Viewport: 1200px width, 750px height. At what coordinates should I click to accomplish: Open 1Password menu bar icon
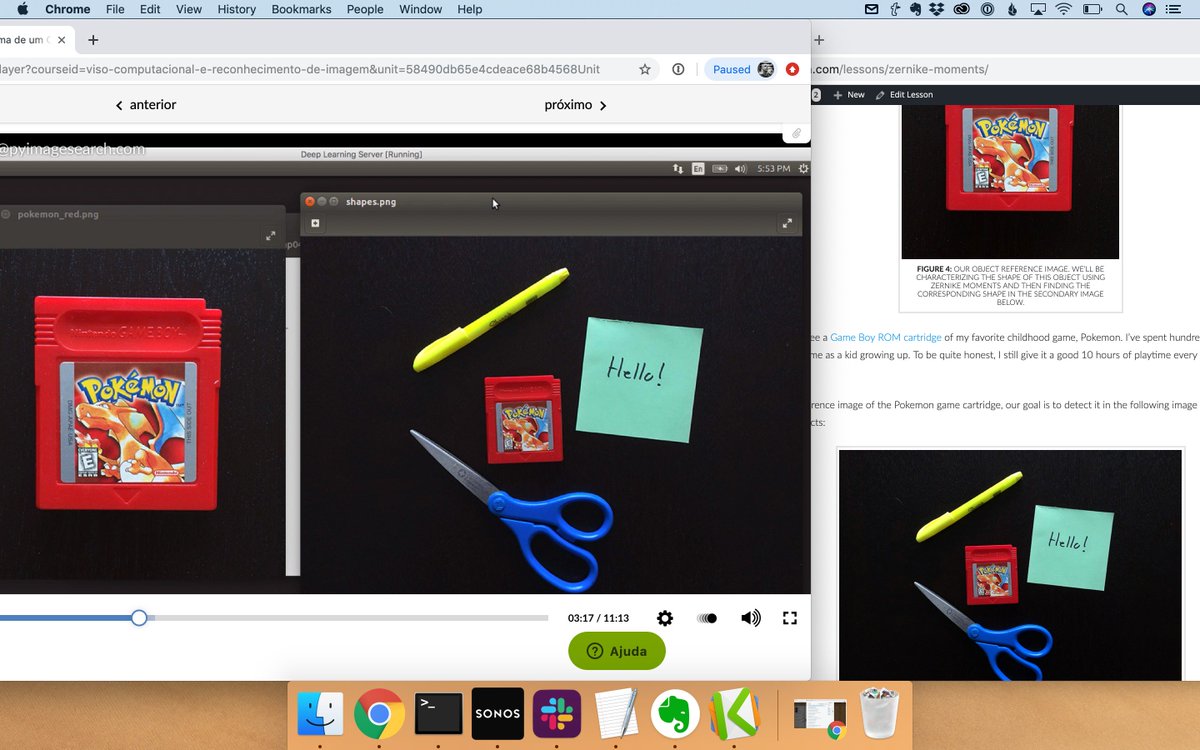987,9
